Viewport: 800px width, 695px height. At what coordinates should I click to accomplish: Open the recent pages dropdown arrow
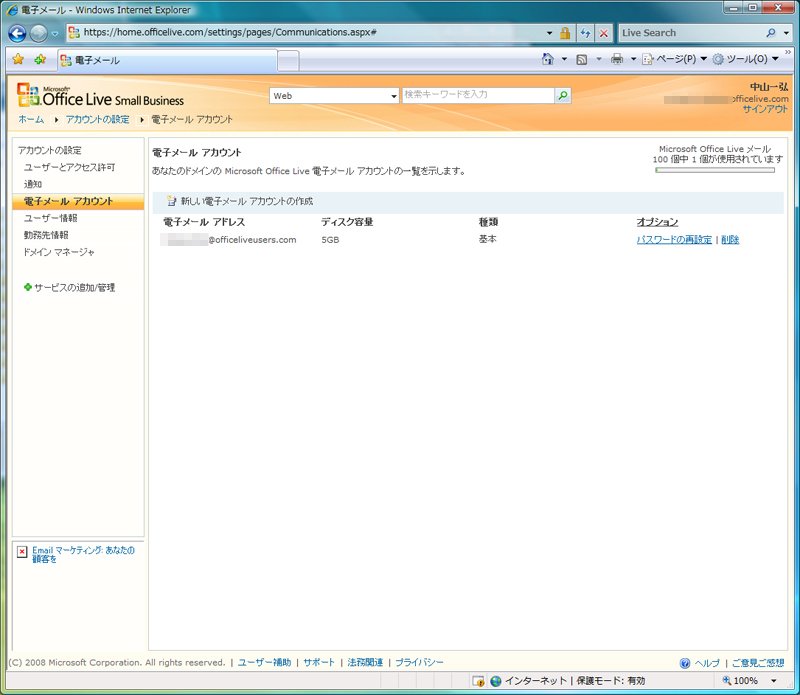pyautogui.click(x=55, y=34)
